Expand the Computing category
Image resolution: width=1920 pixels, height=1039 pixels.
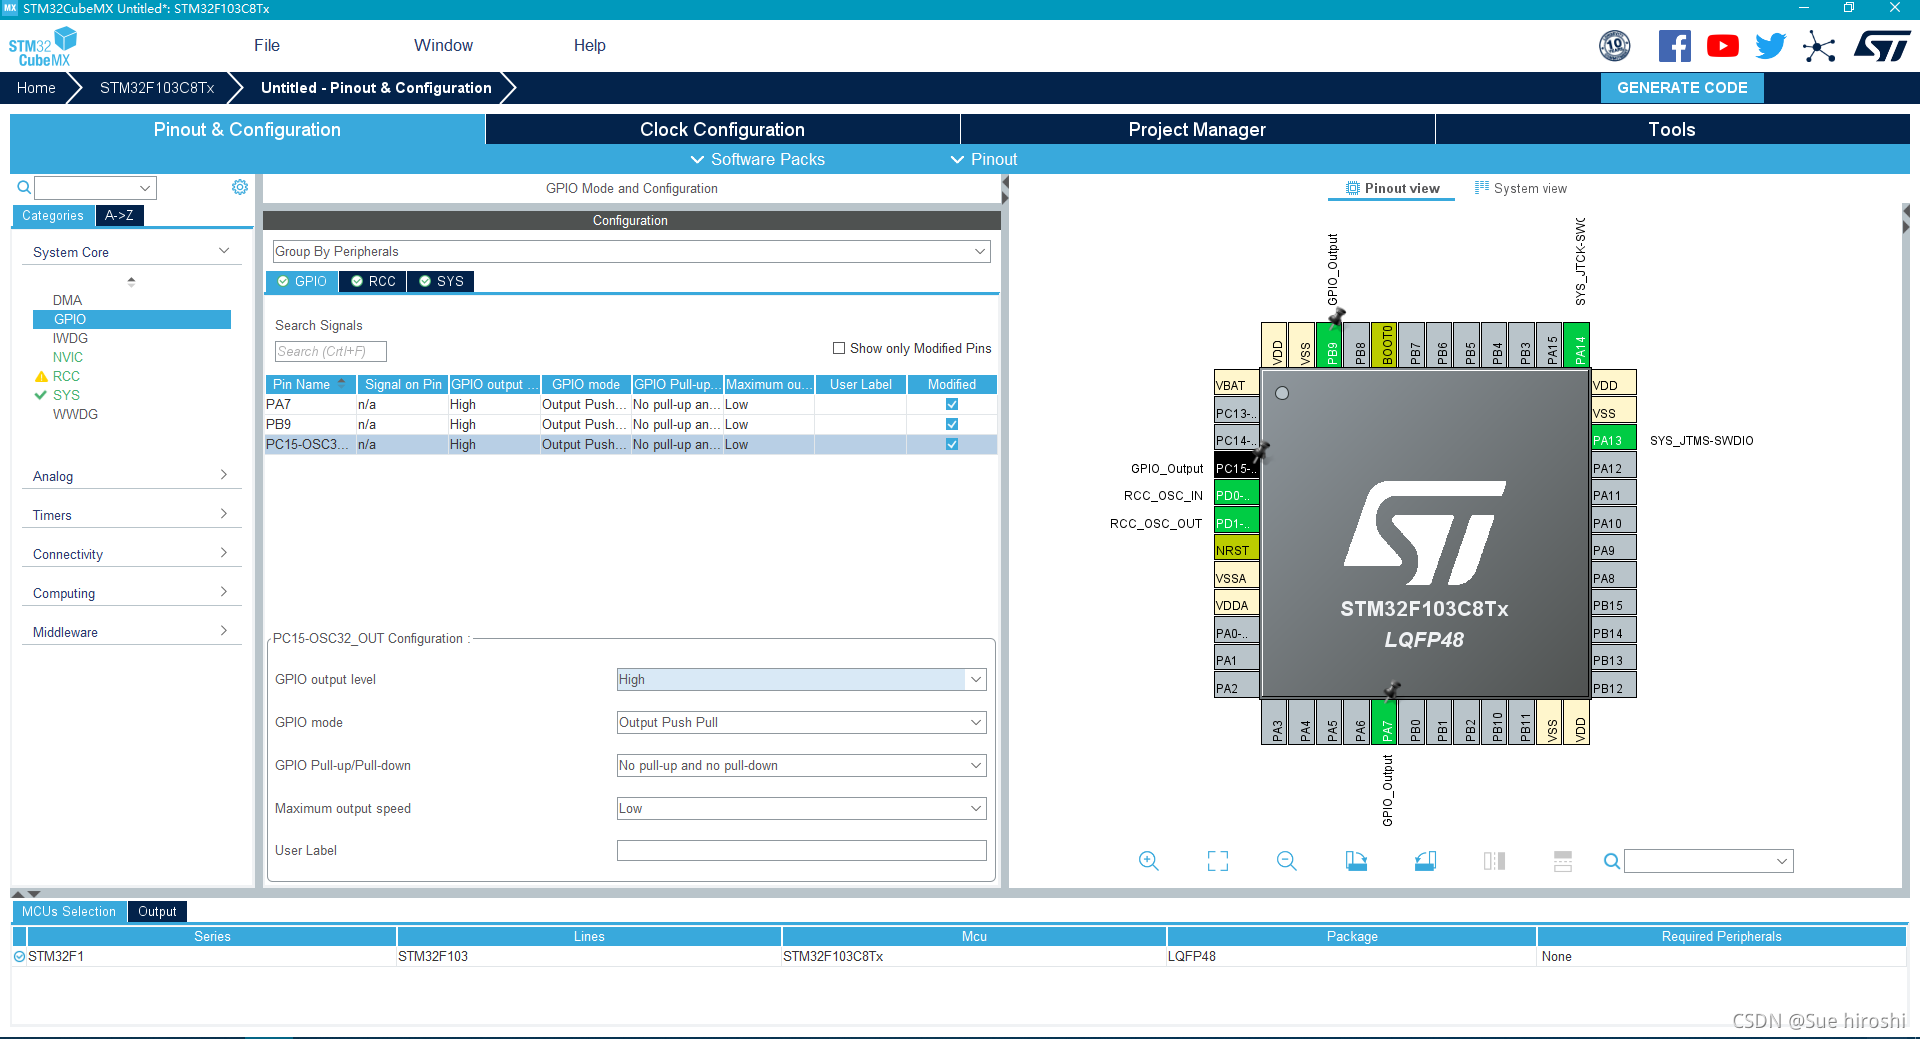click(131, 593)
